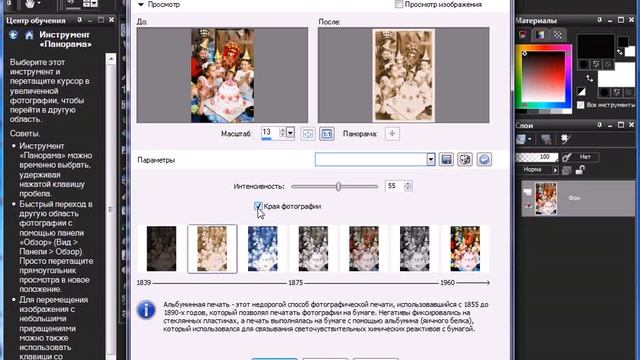Click the 1839 timeline label
The width and height of the screenshot is (640, 360).
pyautogui.click(x=144, y=282)
